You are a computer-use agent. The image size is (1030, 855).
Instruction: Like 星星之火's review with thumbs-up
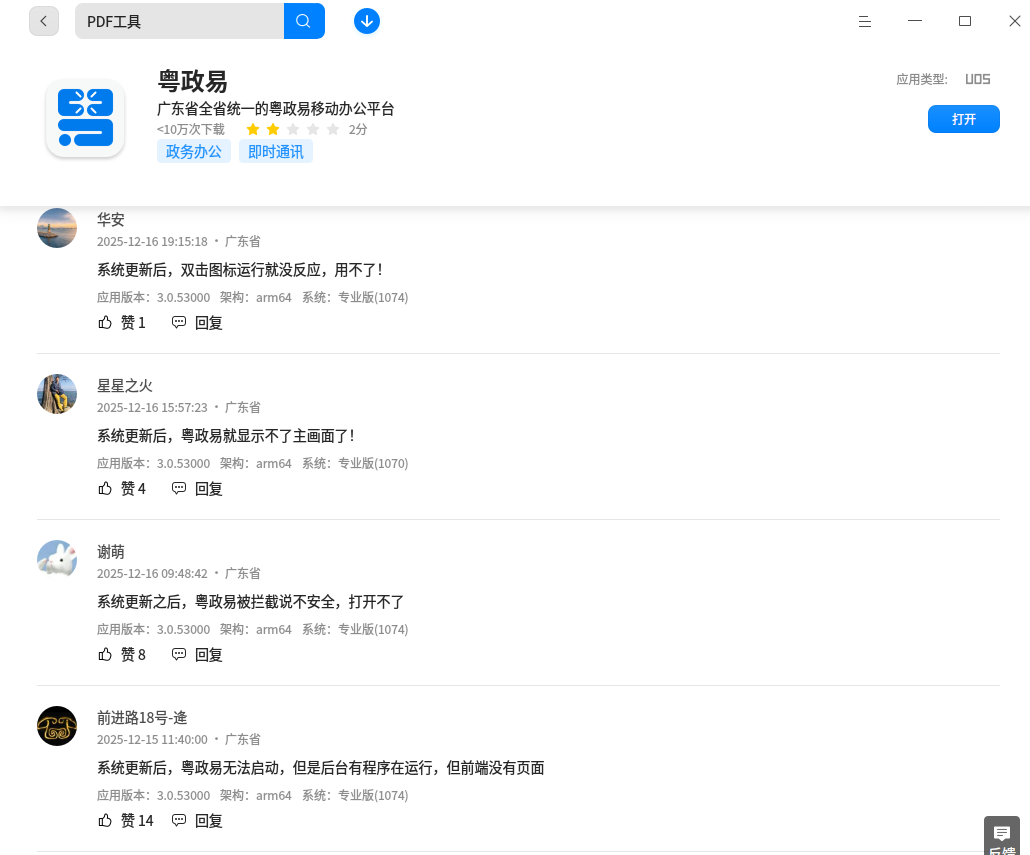click(105, 489)
